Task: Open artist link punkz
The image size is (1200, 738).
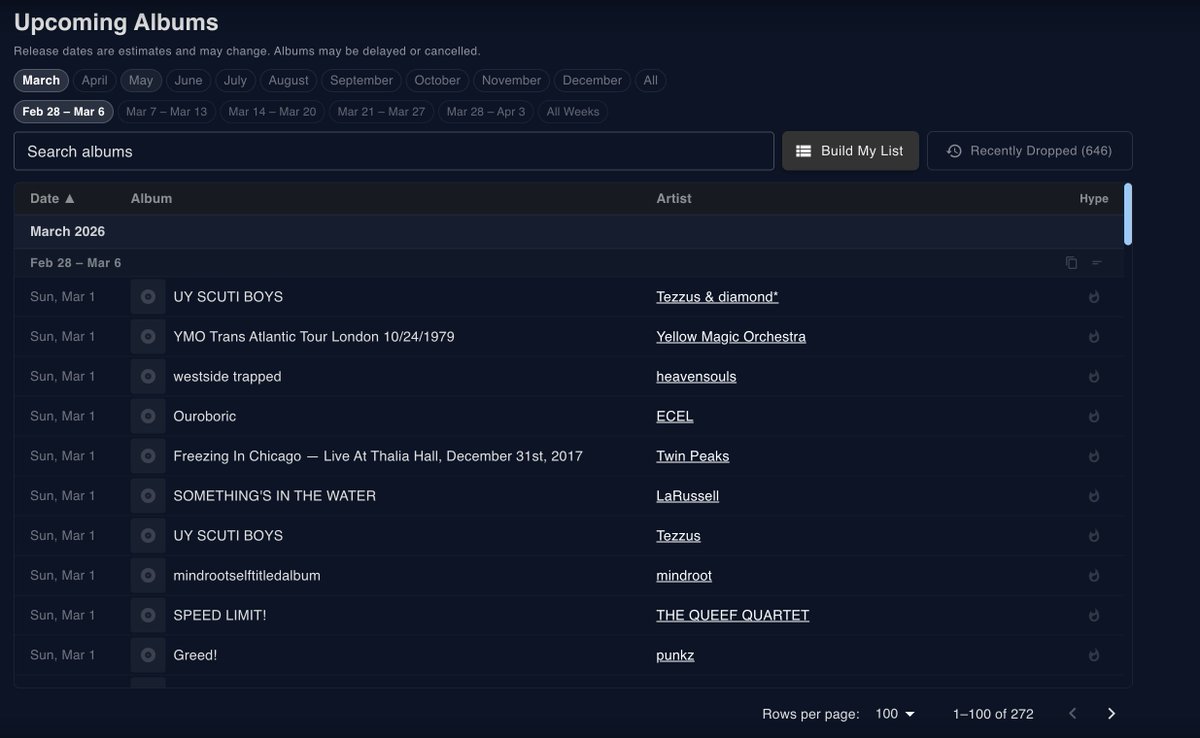Action: (x=675, y=655)
